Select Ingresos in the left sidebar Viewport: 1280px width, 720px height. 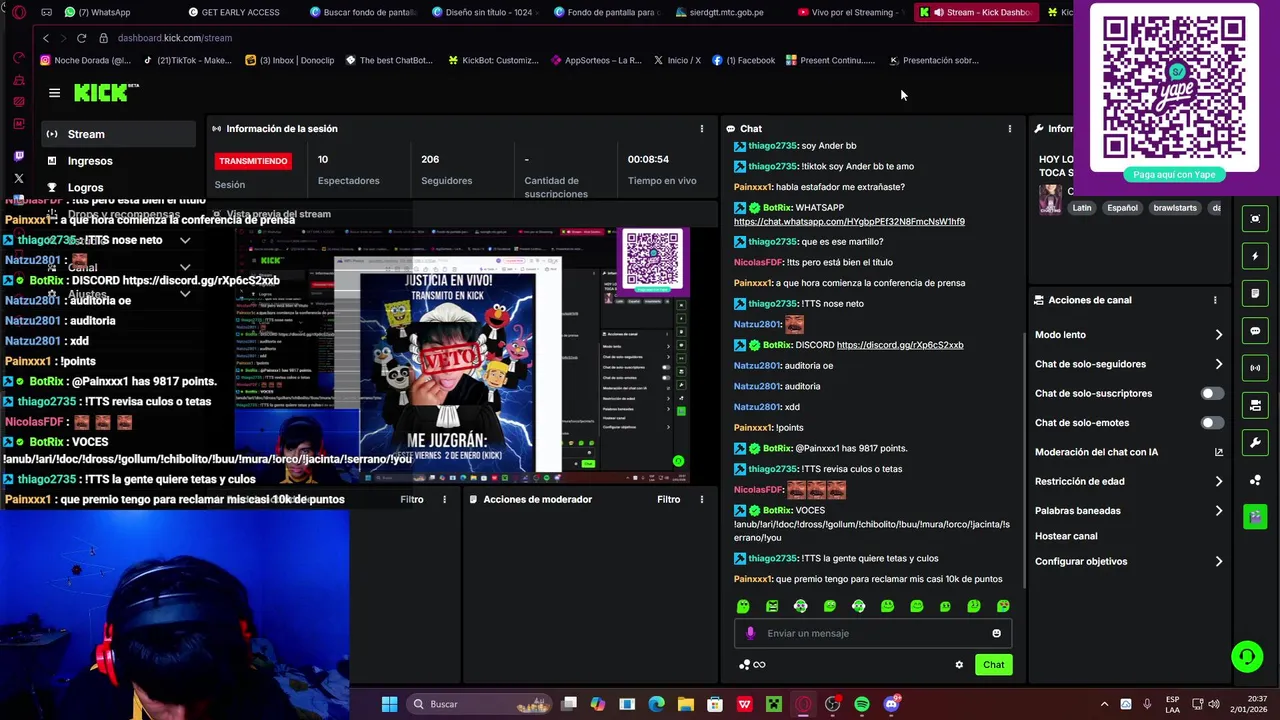point(118,161)
